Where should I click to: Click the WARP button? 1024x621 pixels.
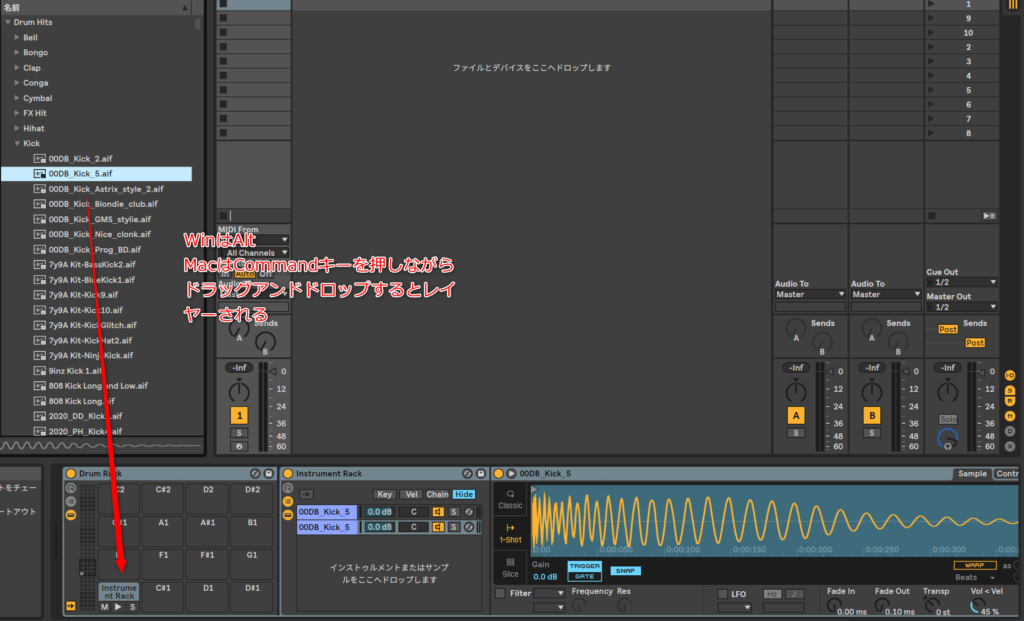tap(973, 565)
